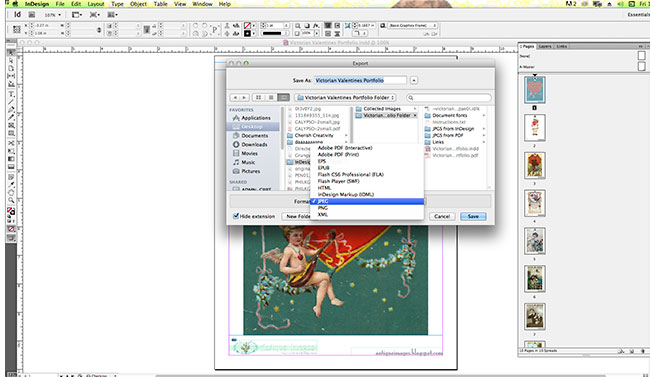Open the InDesign application menu

point(37,4)
